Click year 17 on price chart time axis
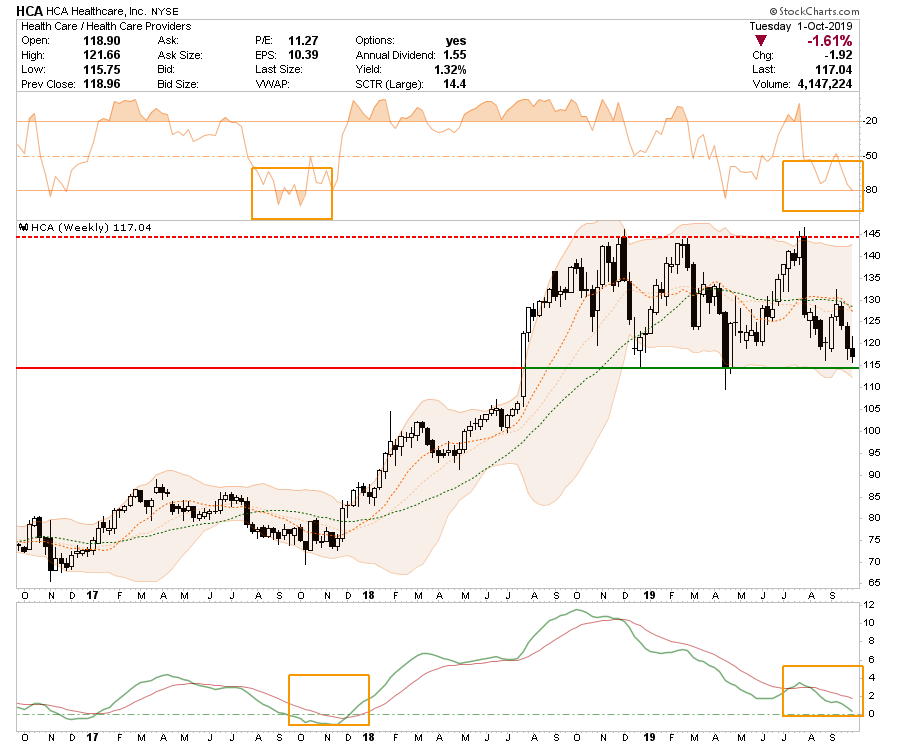This screenshot has height=746, width=900. (92, 596)
